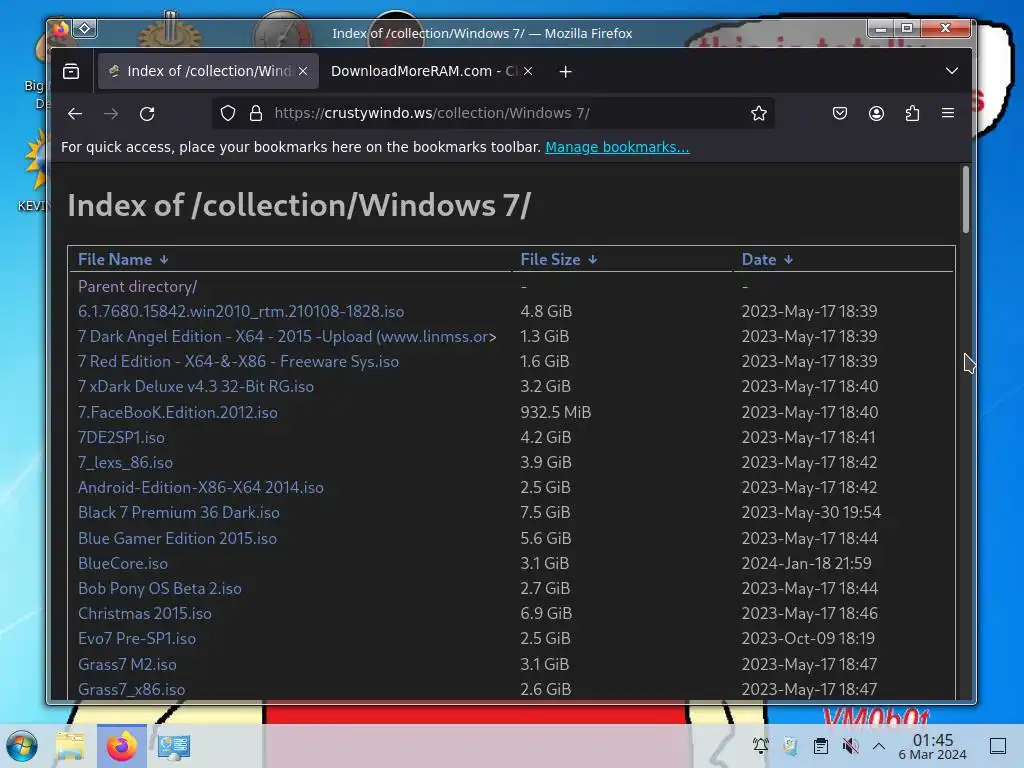Open the Firefox hamburger menu
The height and width of the screenshot is (768, 1024).
click(x=948, y=113)
